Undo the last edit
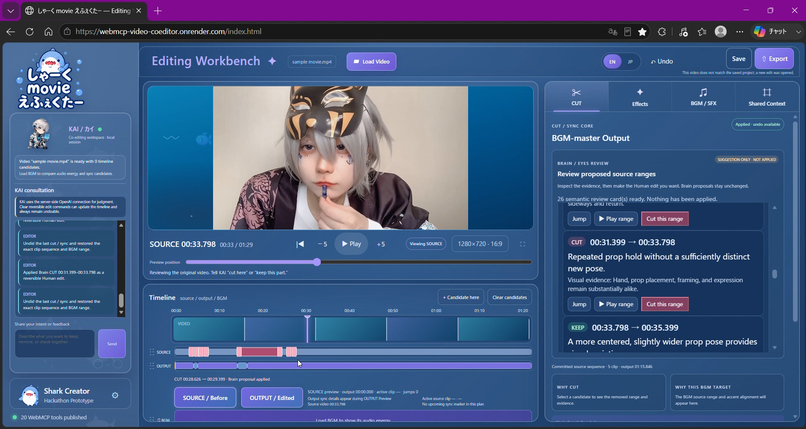The image size is (806, 429). tap(662, 61)
